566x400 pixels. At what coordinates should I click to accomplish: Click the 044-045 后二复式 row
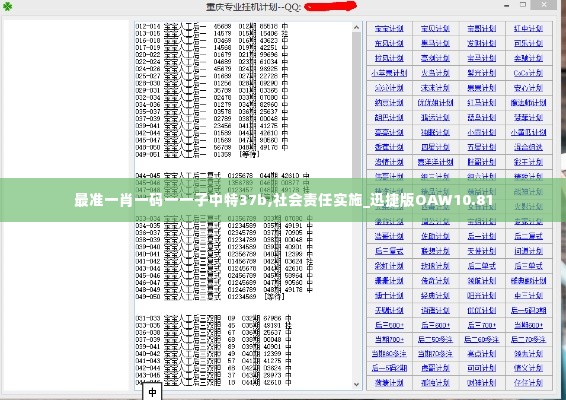(222, 176)
